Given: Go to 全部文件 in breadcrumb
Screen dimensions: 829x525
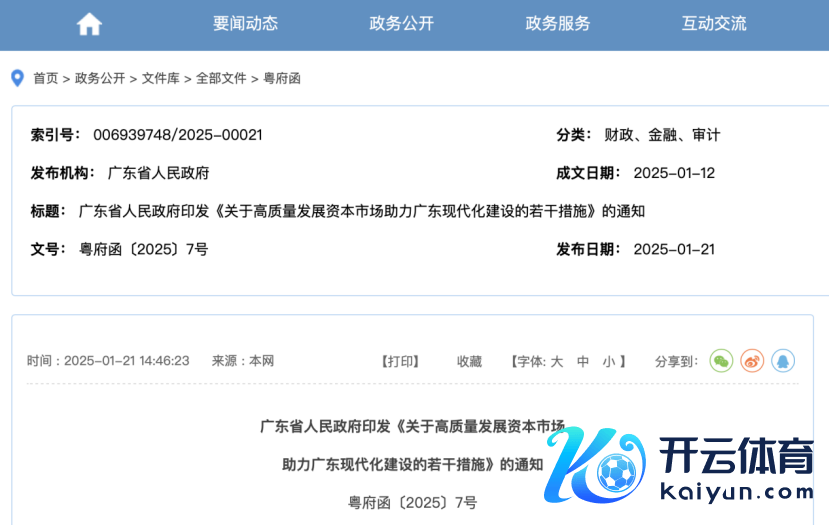Looking at the screenshot, I should (221, 78).
